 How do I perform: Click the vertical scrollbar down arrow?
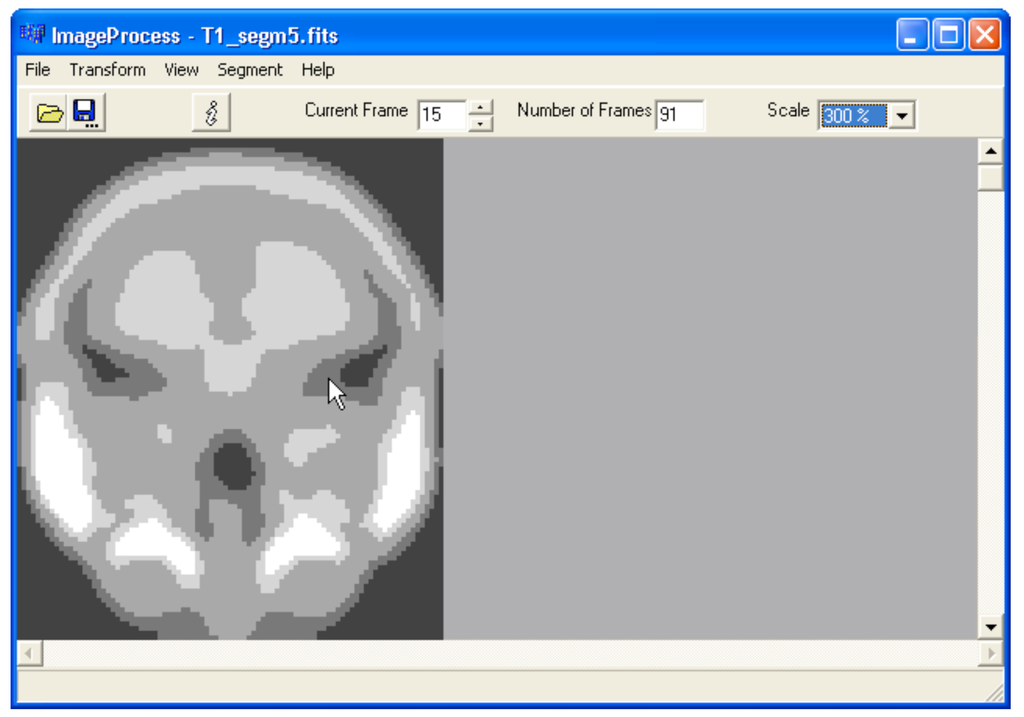point(990,627)
